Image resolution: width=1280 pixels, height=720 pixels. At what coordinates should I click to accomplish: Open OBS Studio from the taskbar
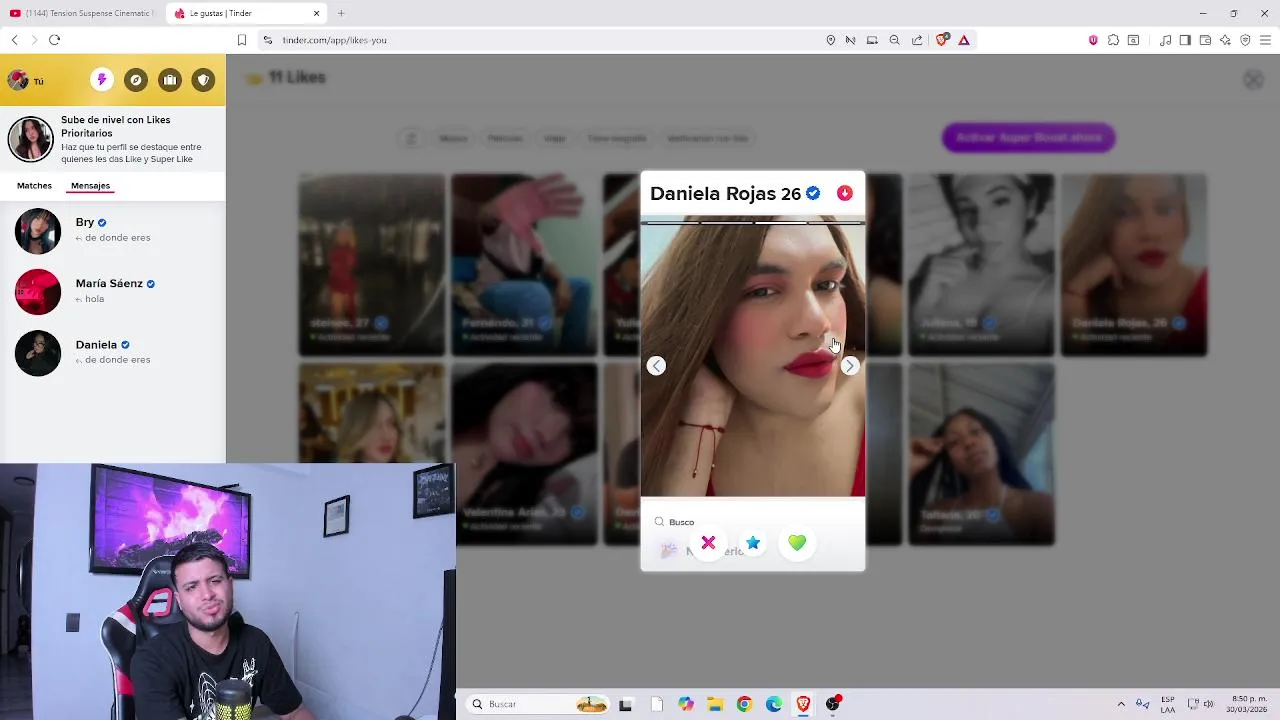pyautogui.click(x=832, y=704)
